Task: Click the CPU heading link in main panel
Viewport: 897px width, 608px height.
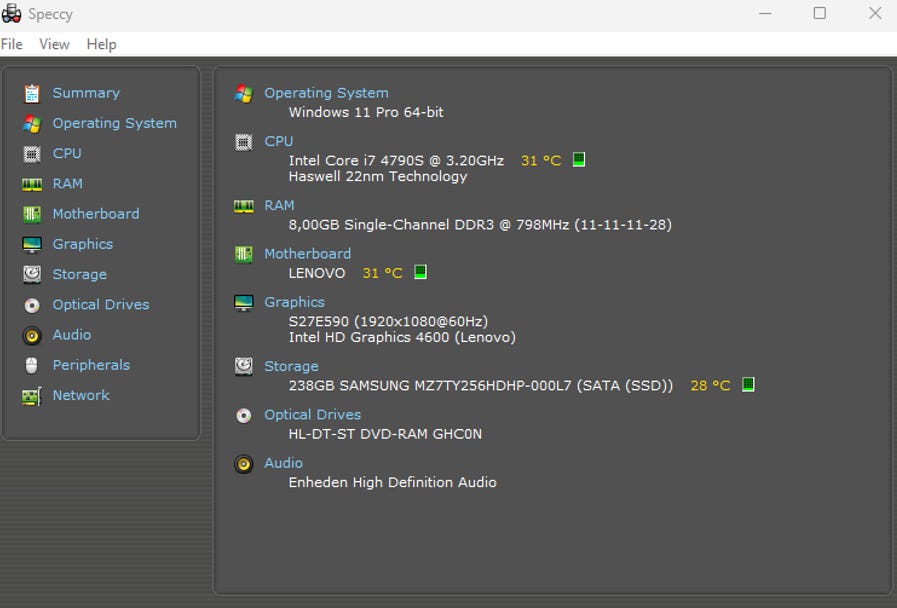Action: (279, 142)
